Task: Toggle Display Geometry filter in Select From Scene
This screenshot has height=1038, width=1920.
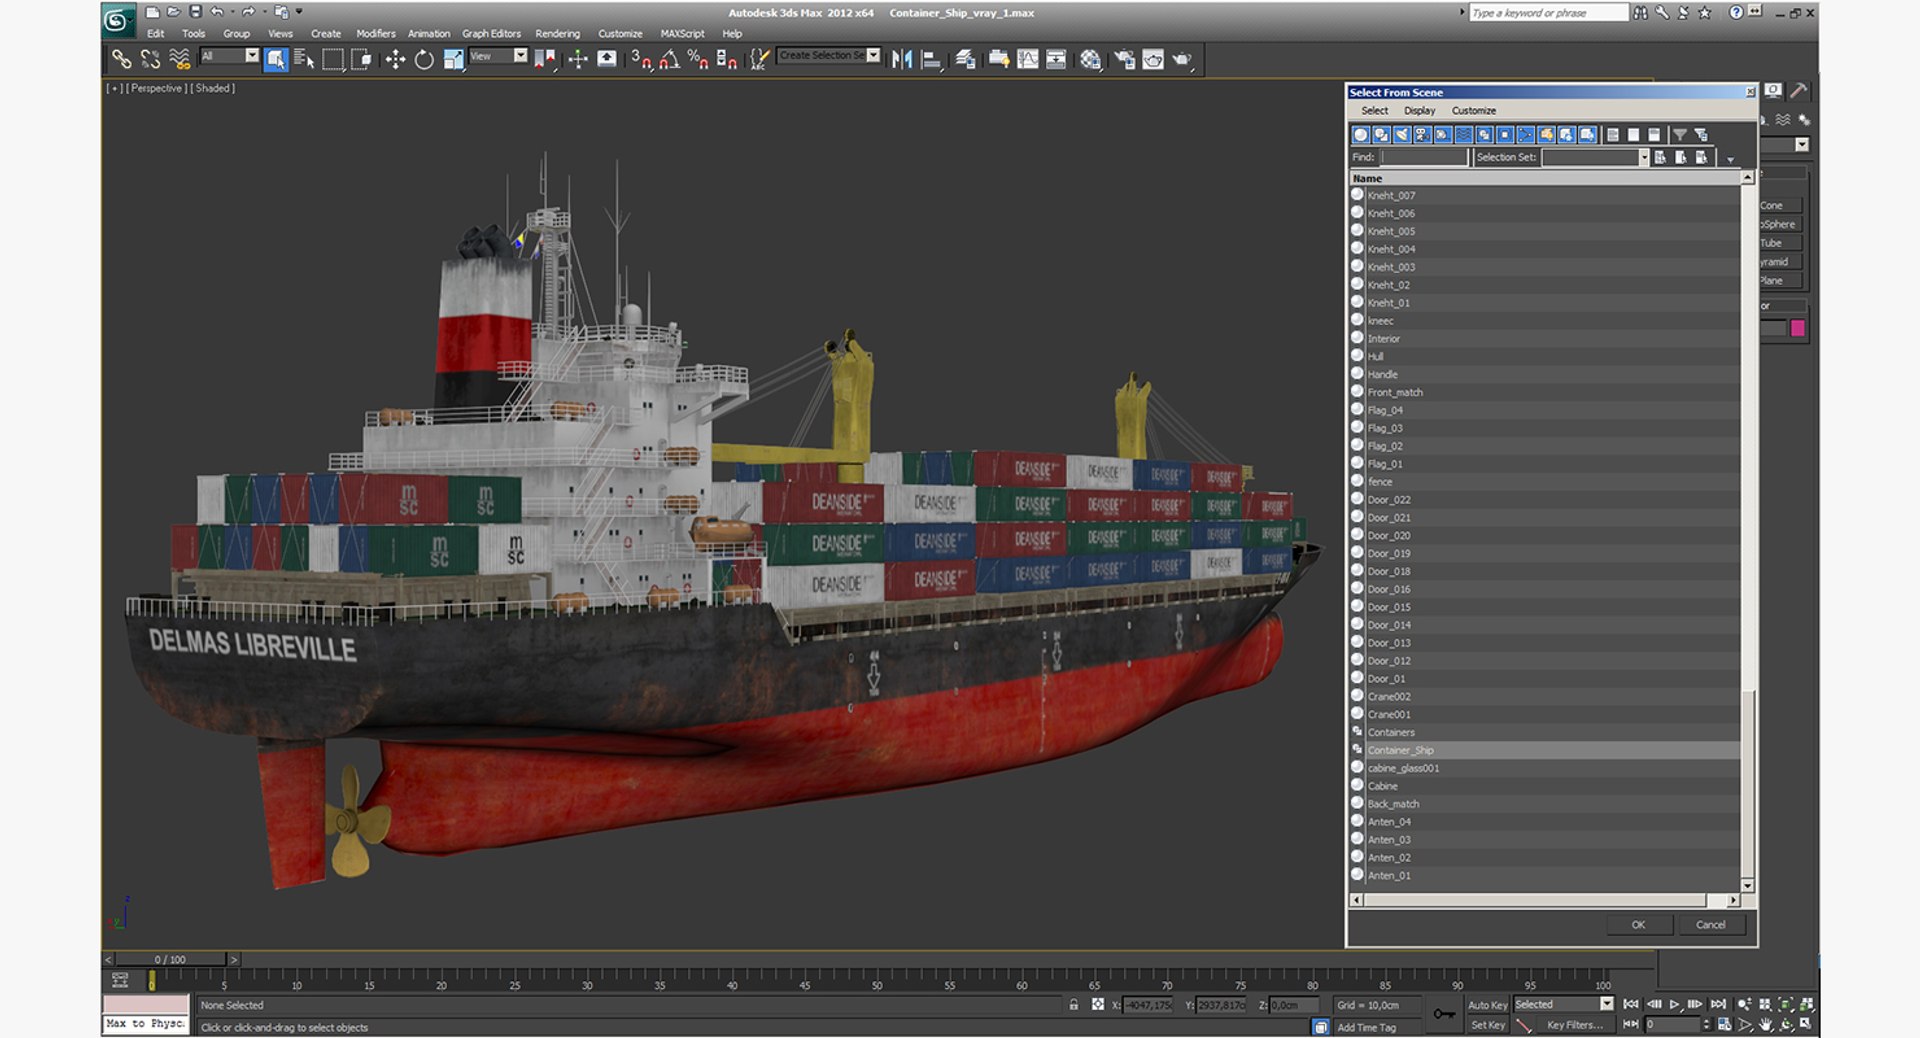Action: [x=1360, y=134]
